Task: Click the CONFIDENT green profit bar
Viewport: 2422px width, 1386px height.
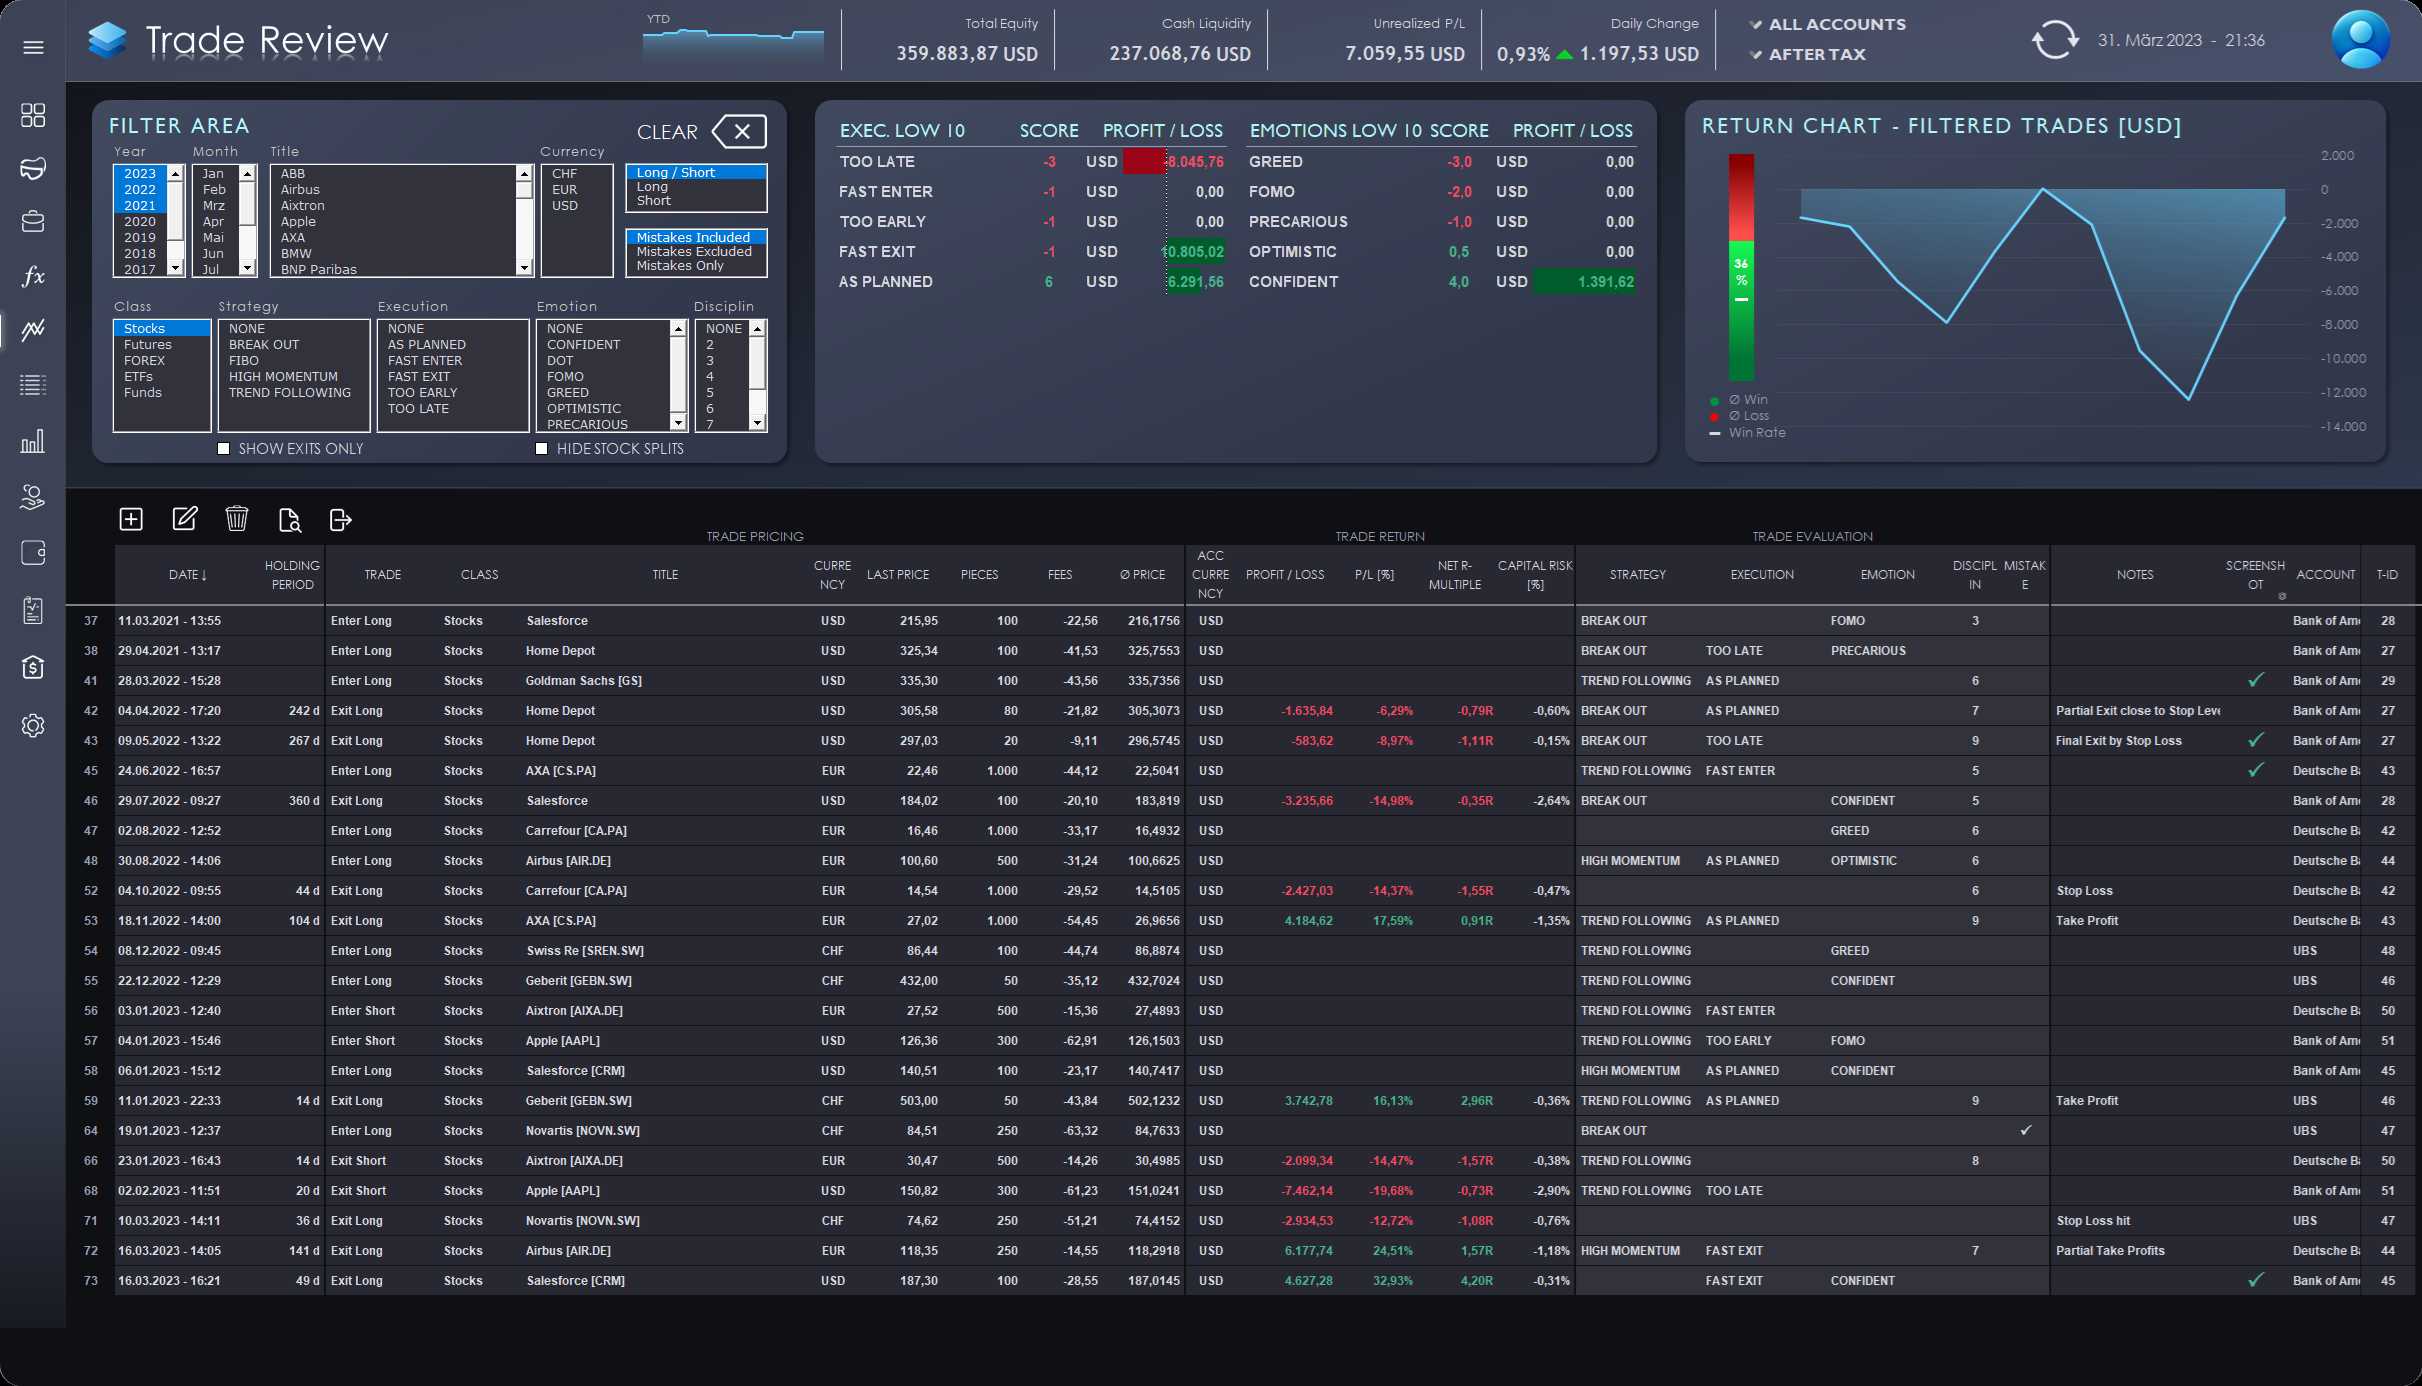Action: click(x=1585, y=282)
